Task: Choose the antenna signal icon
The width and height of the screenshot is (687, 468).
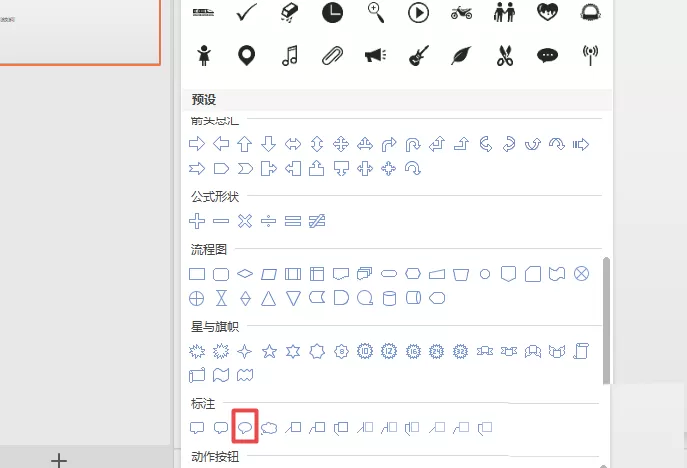Action: point(590,56)
